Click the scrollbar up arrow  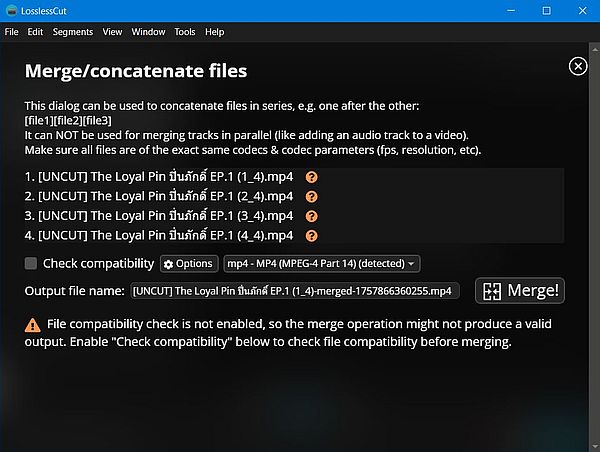click(595, 49)
